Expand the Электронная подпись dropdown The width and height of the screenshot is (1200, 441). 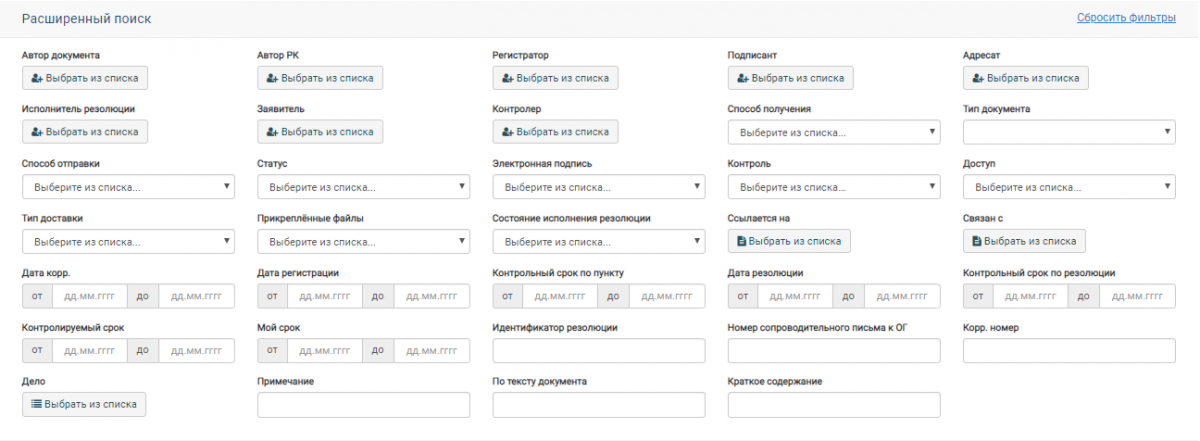[598, 187]
